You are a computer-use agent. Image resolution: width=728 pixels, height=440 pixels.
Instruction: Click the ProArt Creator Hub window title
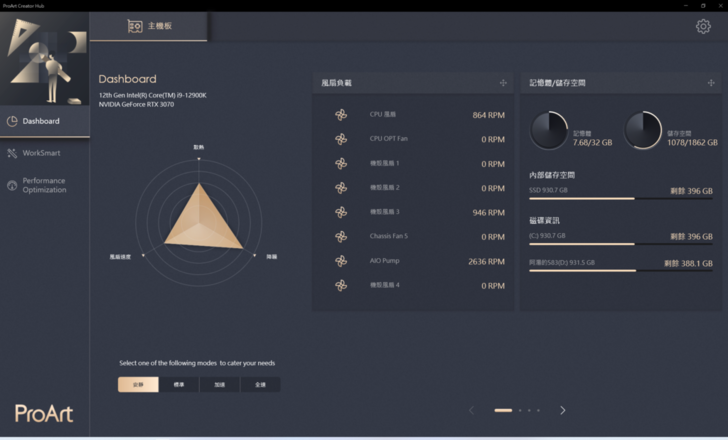(23, 6)
